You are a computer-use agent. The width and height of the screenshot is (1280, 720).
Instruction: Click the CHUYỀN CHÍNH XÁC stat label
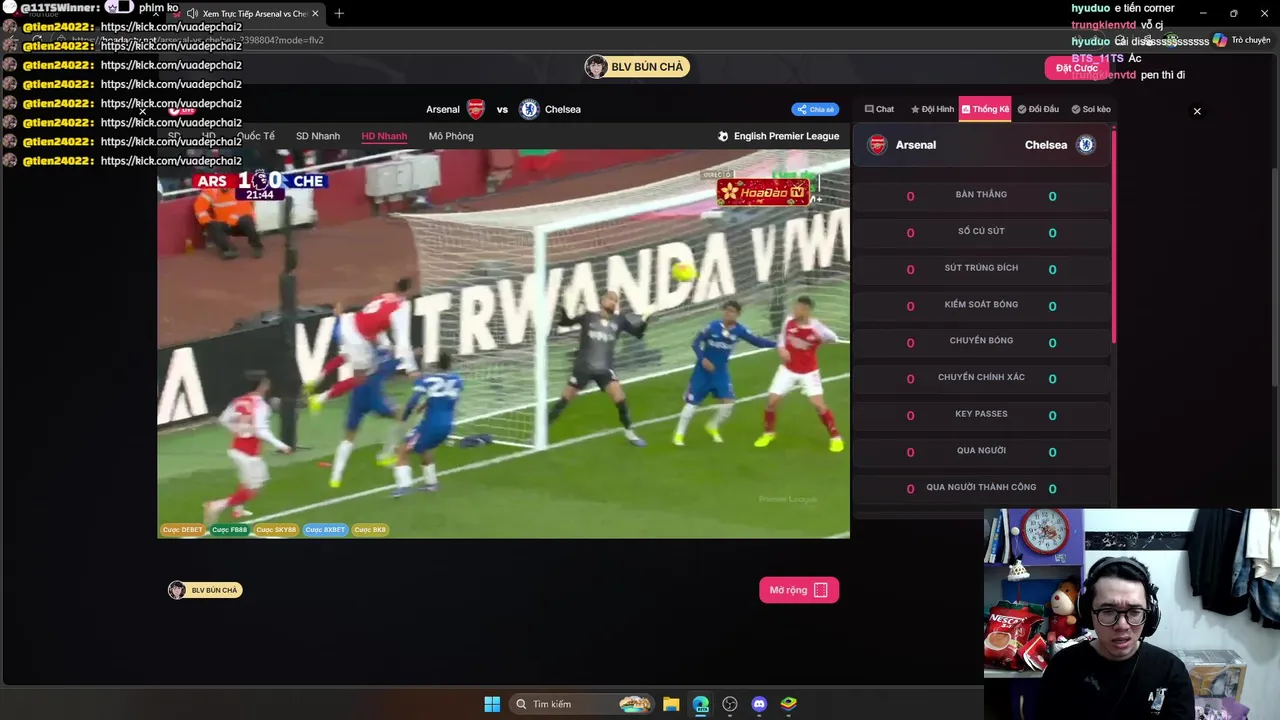pos(981,377)
